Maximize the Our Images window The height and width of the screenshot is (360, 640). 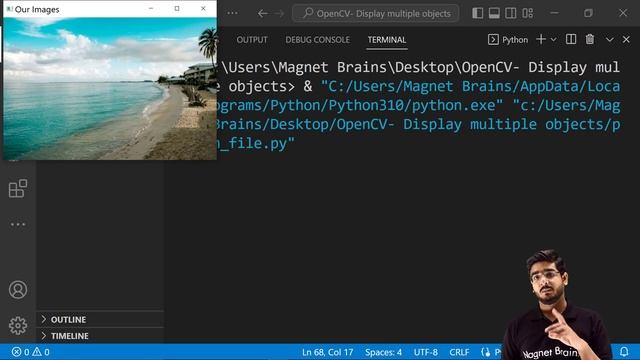[177, 9]
